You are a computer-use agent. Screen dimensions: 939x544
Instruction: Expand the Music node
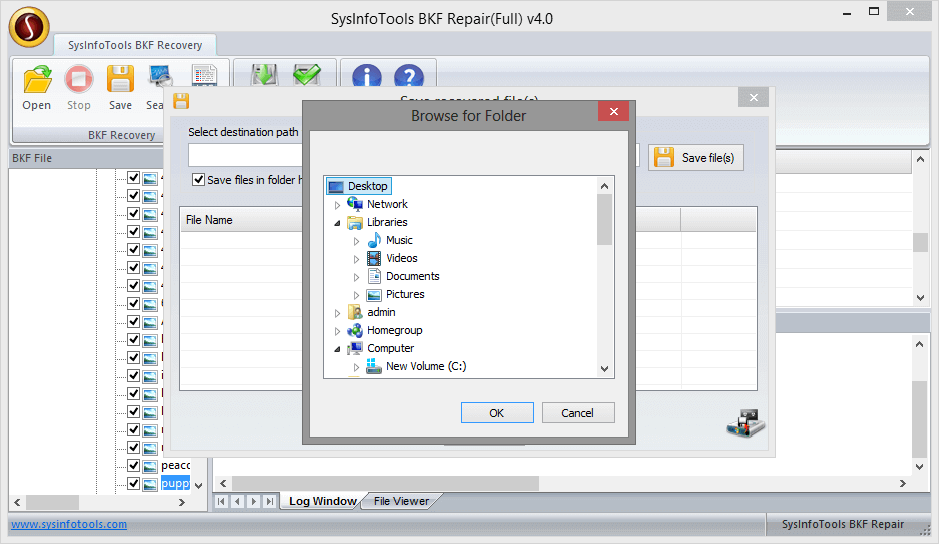click(x=356, y=241)
